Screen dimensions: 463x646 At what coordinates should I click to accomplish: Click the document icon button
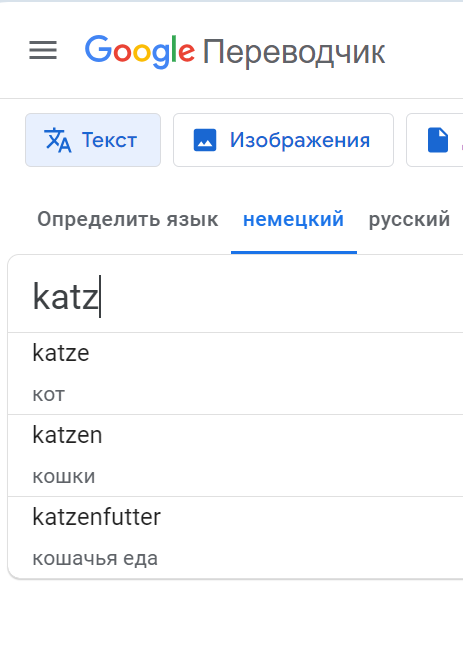(438, 140)
